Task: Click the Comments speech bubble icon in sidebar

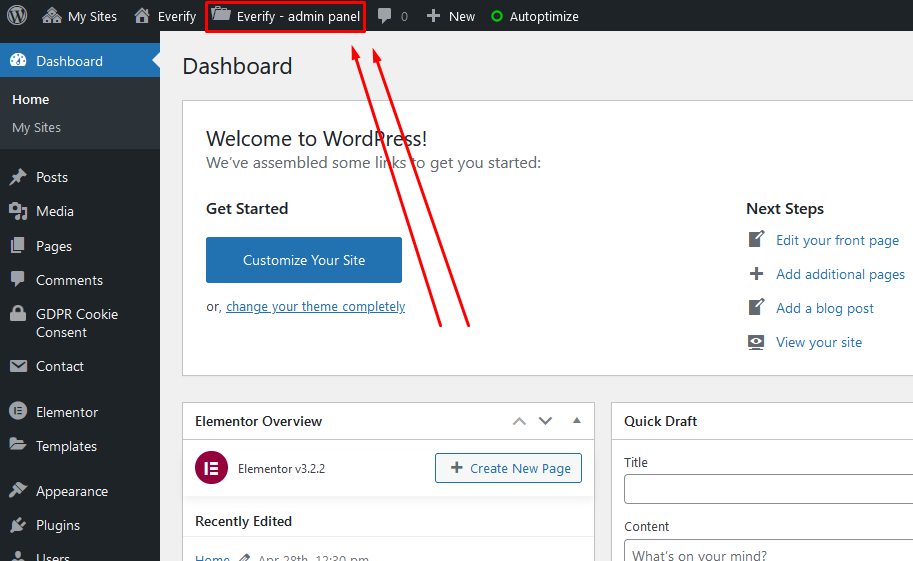Action: click(18, 279)
